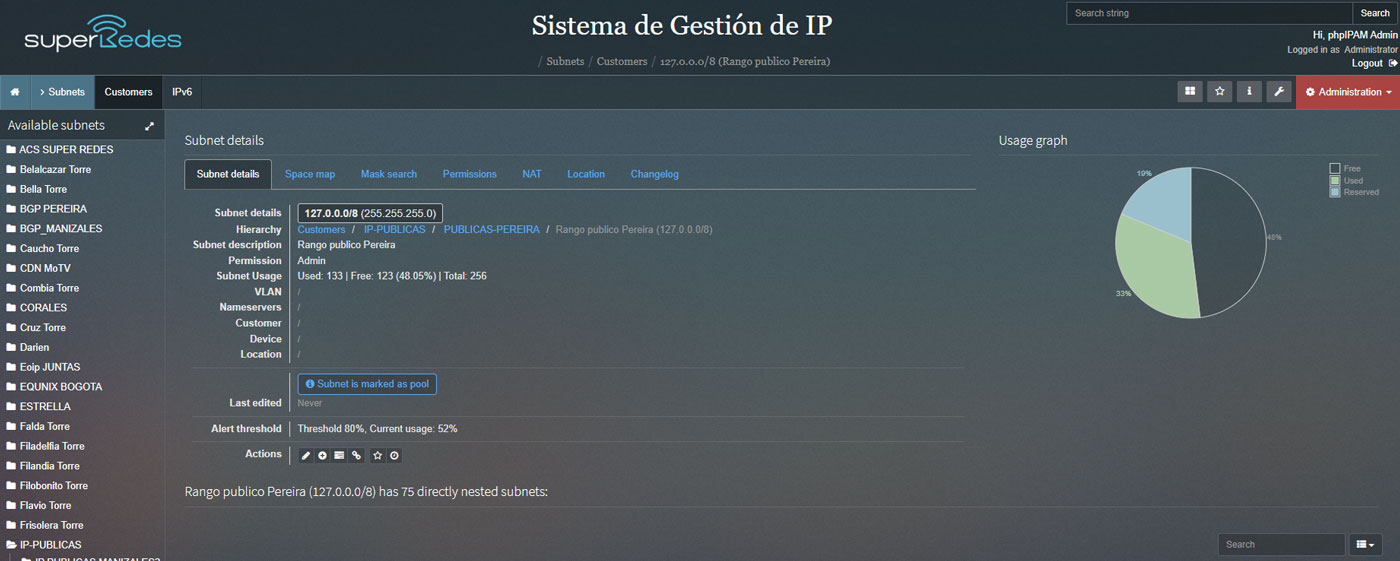This screenshot has width=1400, height=561.
Task: Open favourites star in top toolbar
Action: tap(1219, 92)
